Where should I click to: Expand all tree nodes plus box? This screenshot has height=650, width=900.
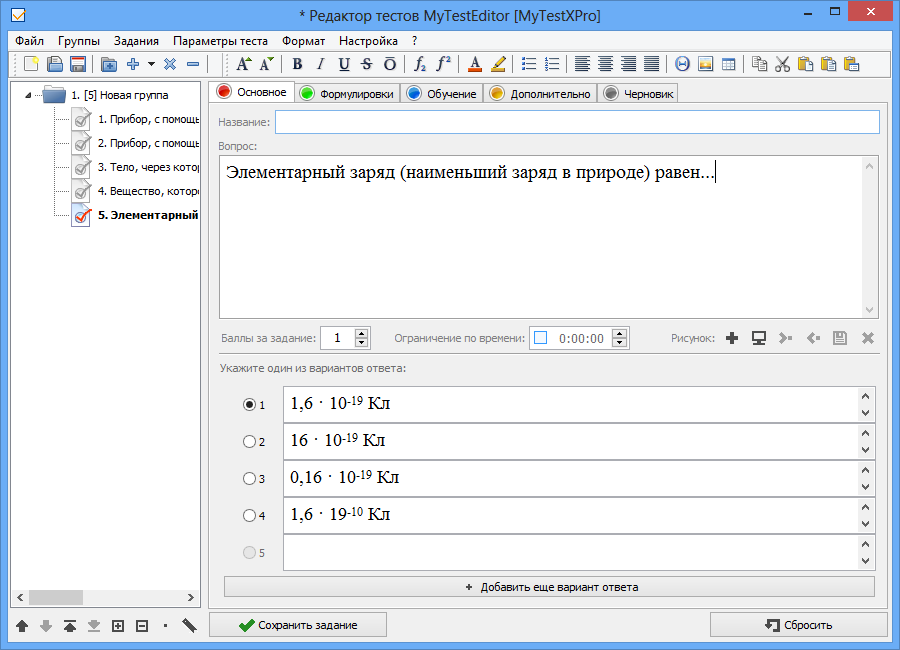tap(118, 626)
